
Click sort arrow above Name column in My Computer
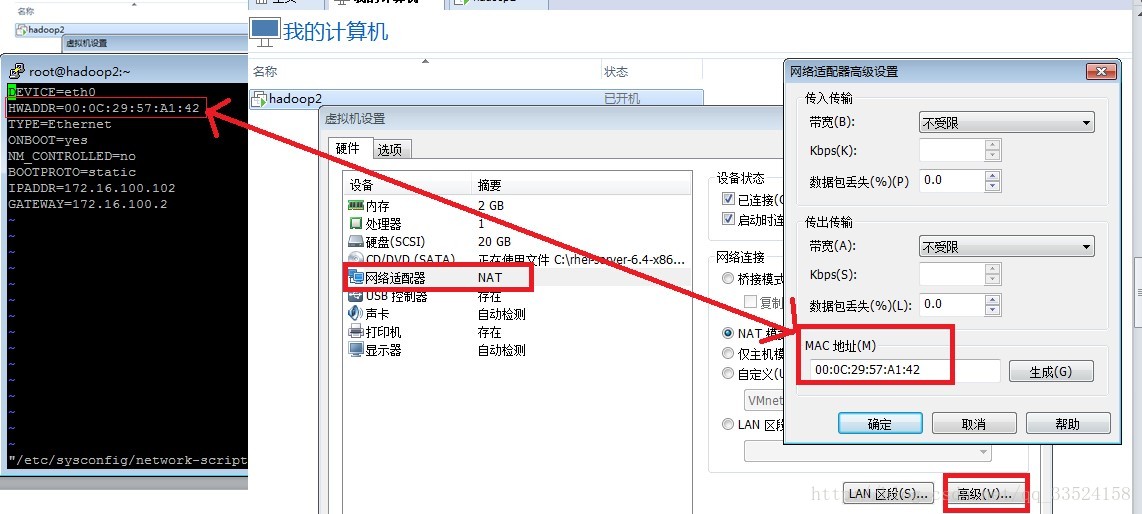(x=426, y=61)
